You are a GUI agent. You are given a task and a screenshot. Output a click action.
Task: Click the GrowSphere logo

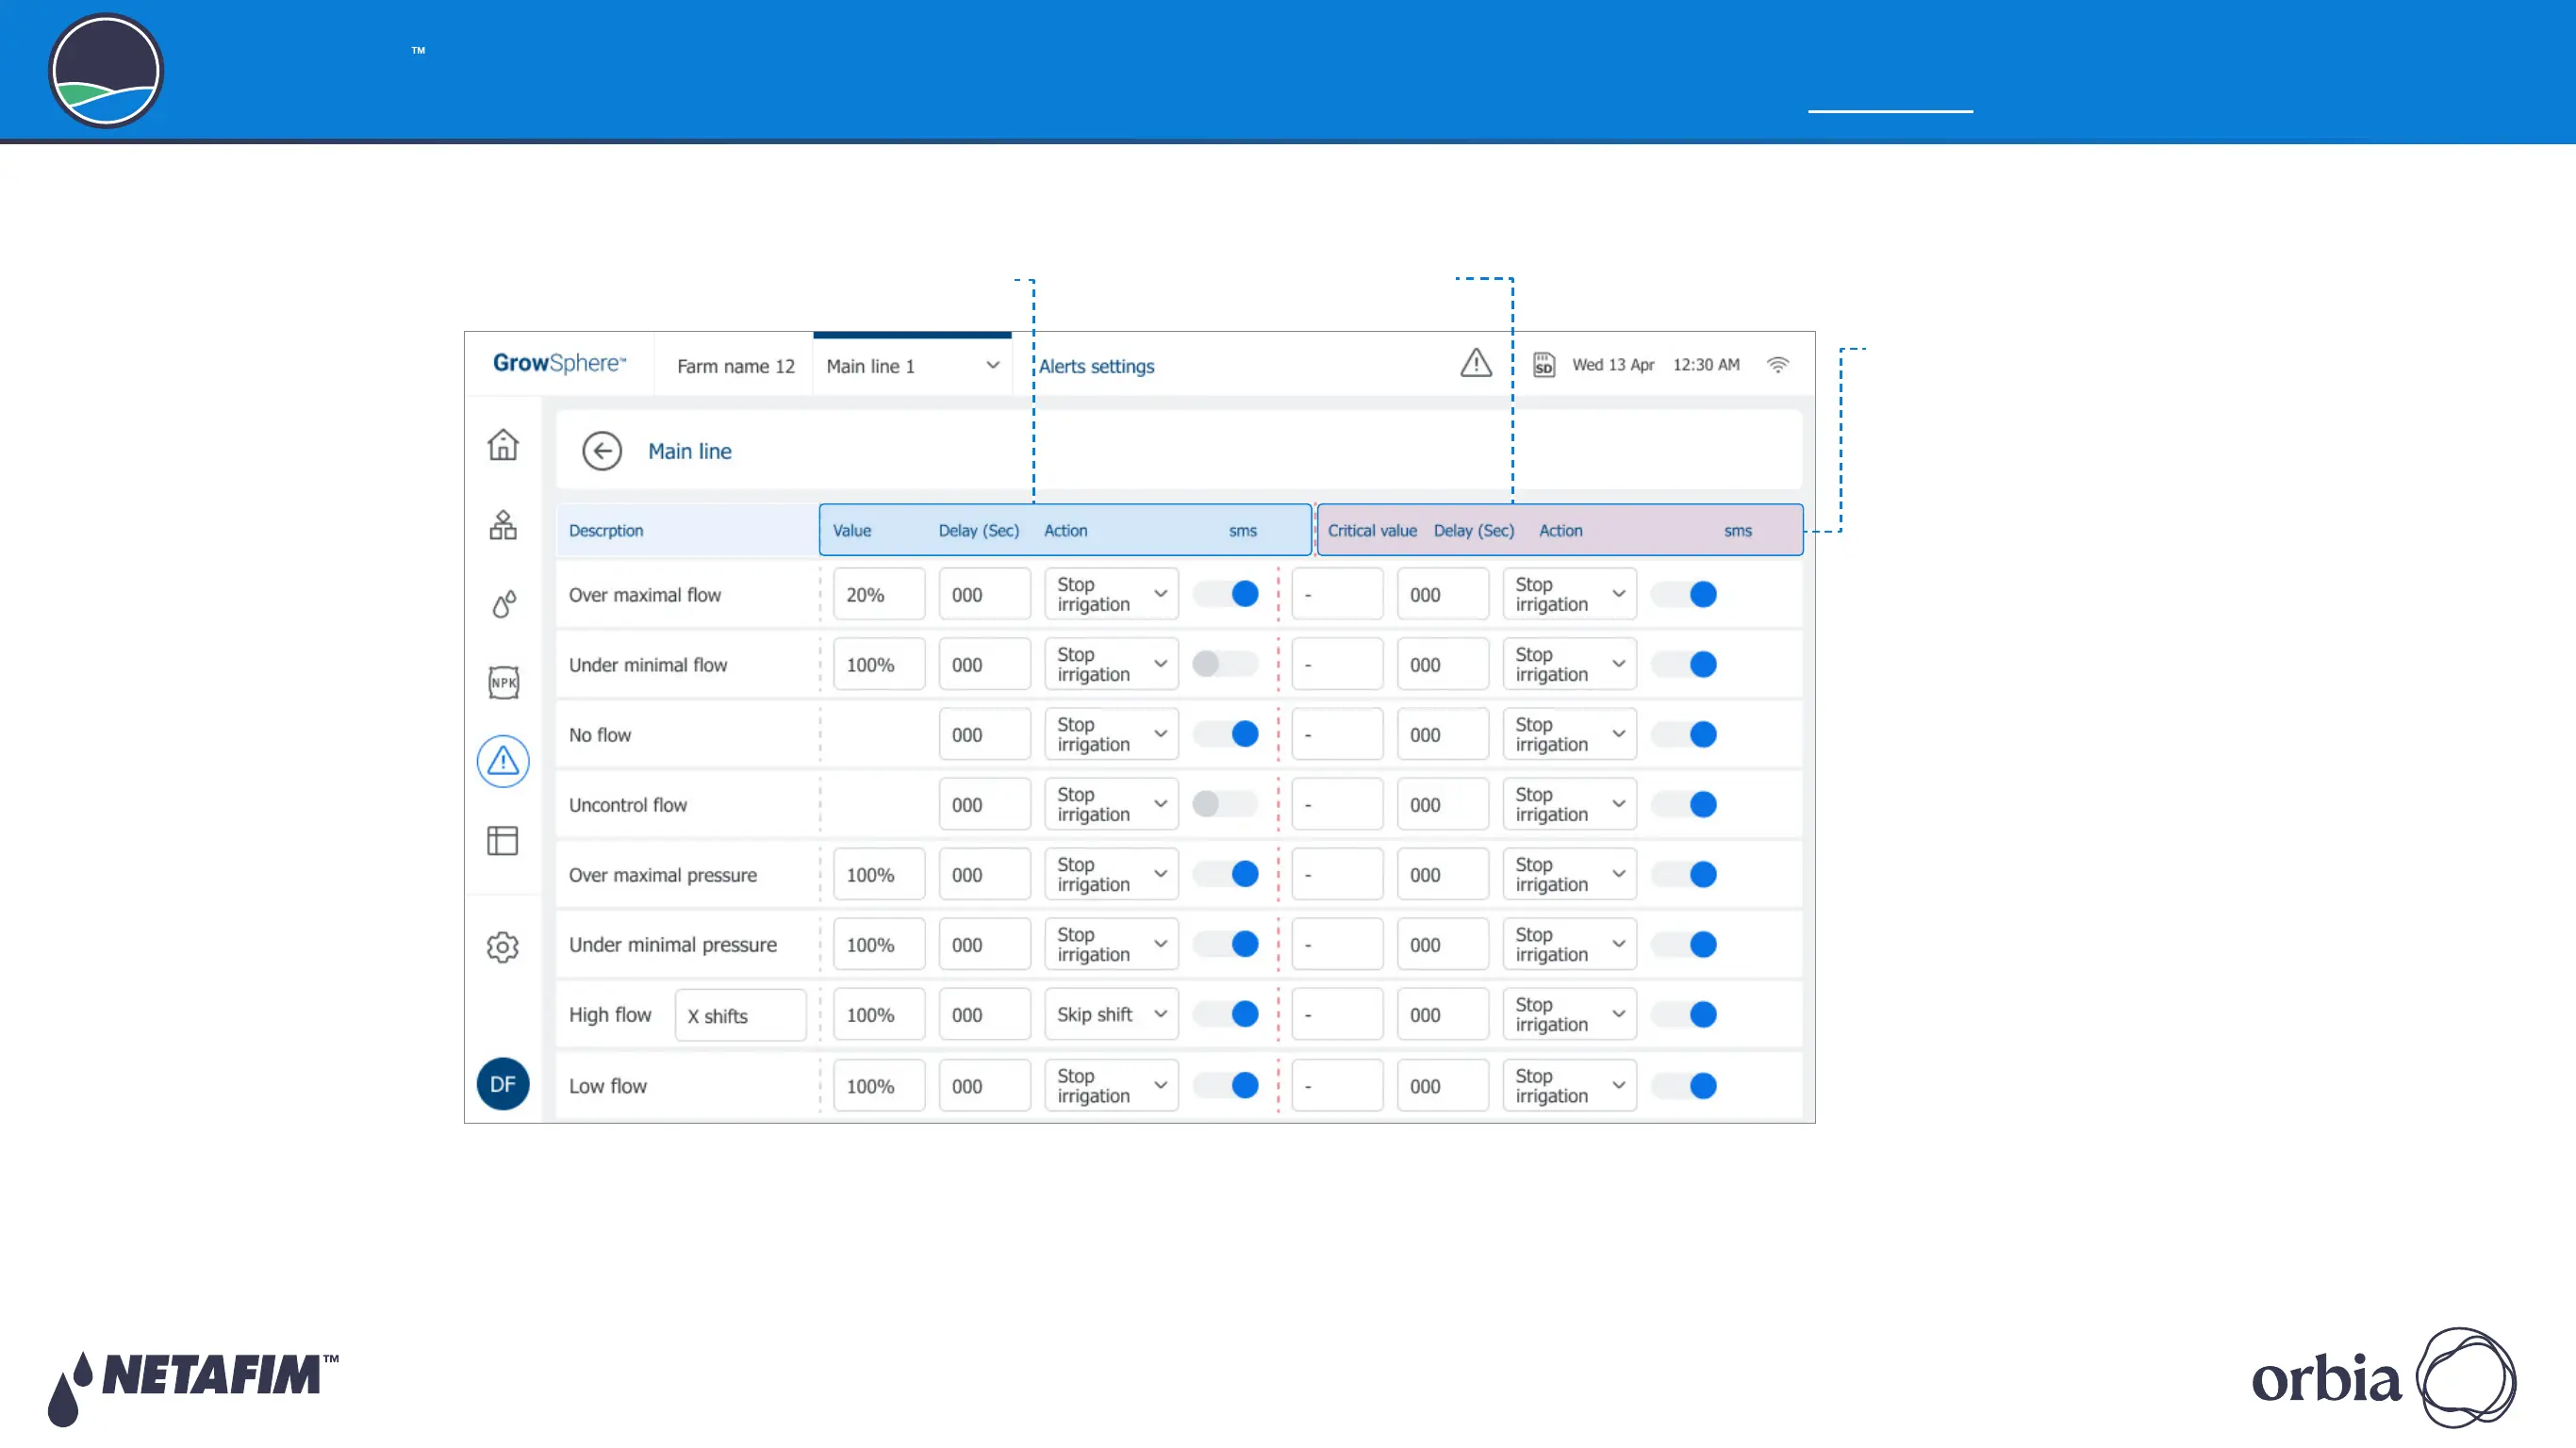pos(559,363)
